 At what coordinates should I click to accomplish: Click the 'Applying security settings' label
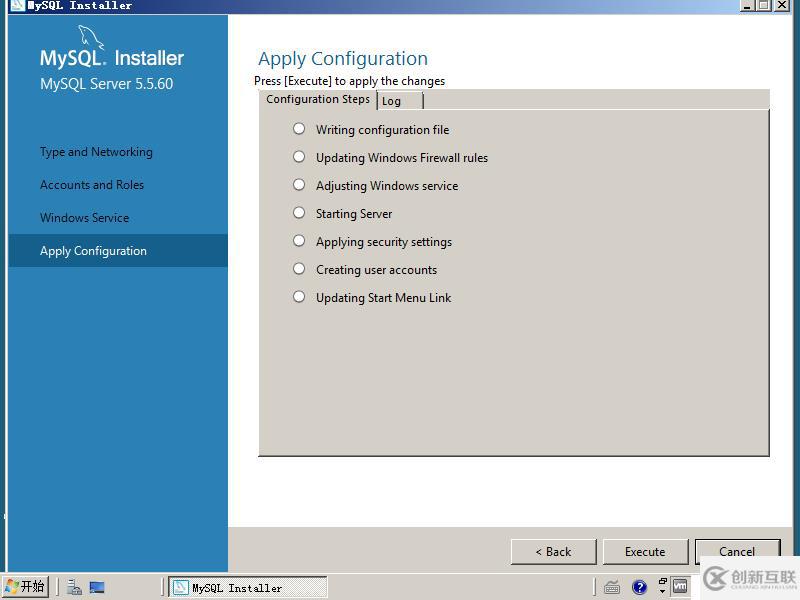(384, 242)
